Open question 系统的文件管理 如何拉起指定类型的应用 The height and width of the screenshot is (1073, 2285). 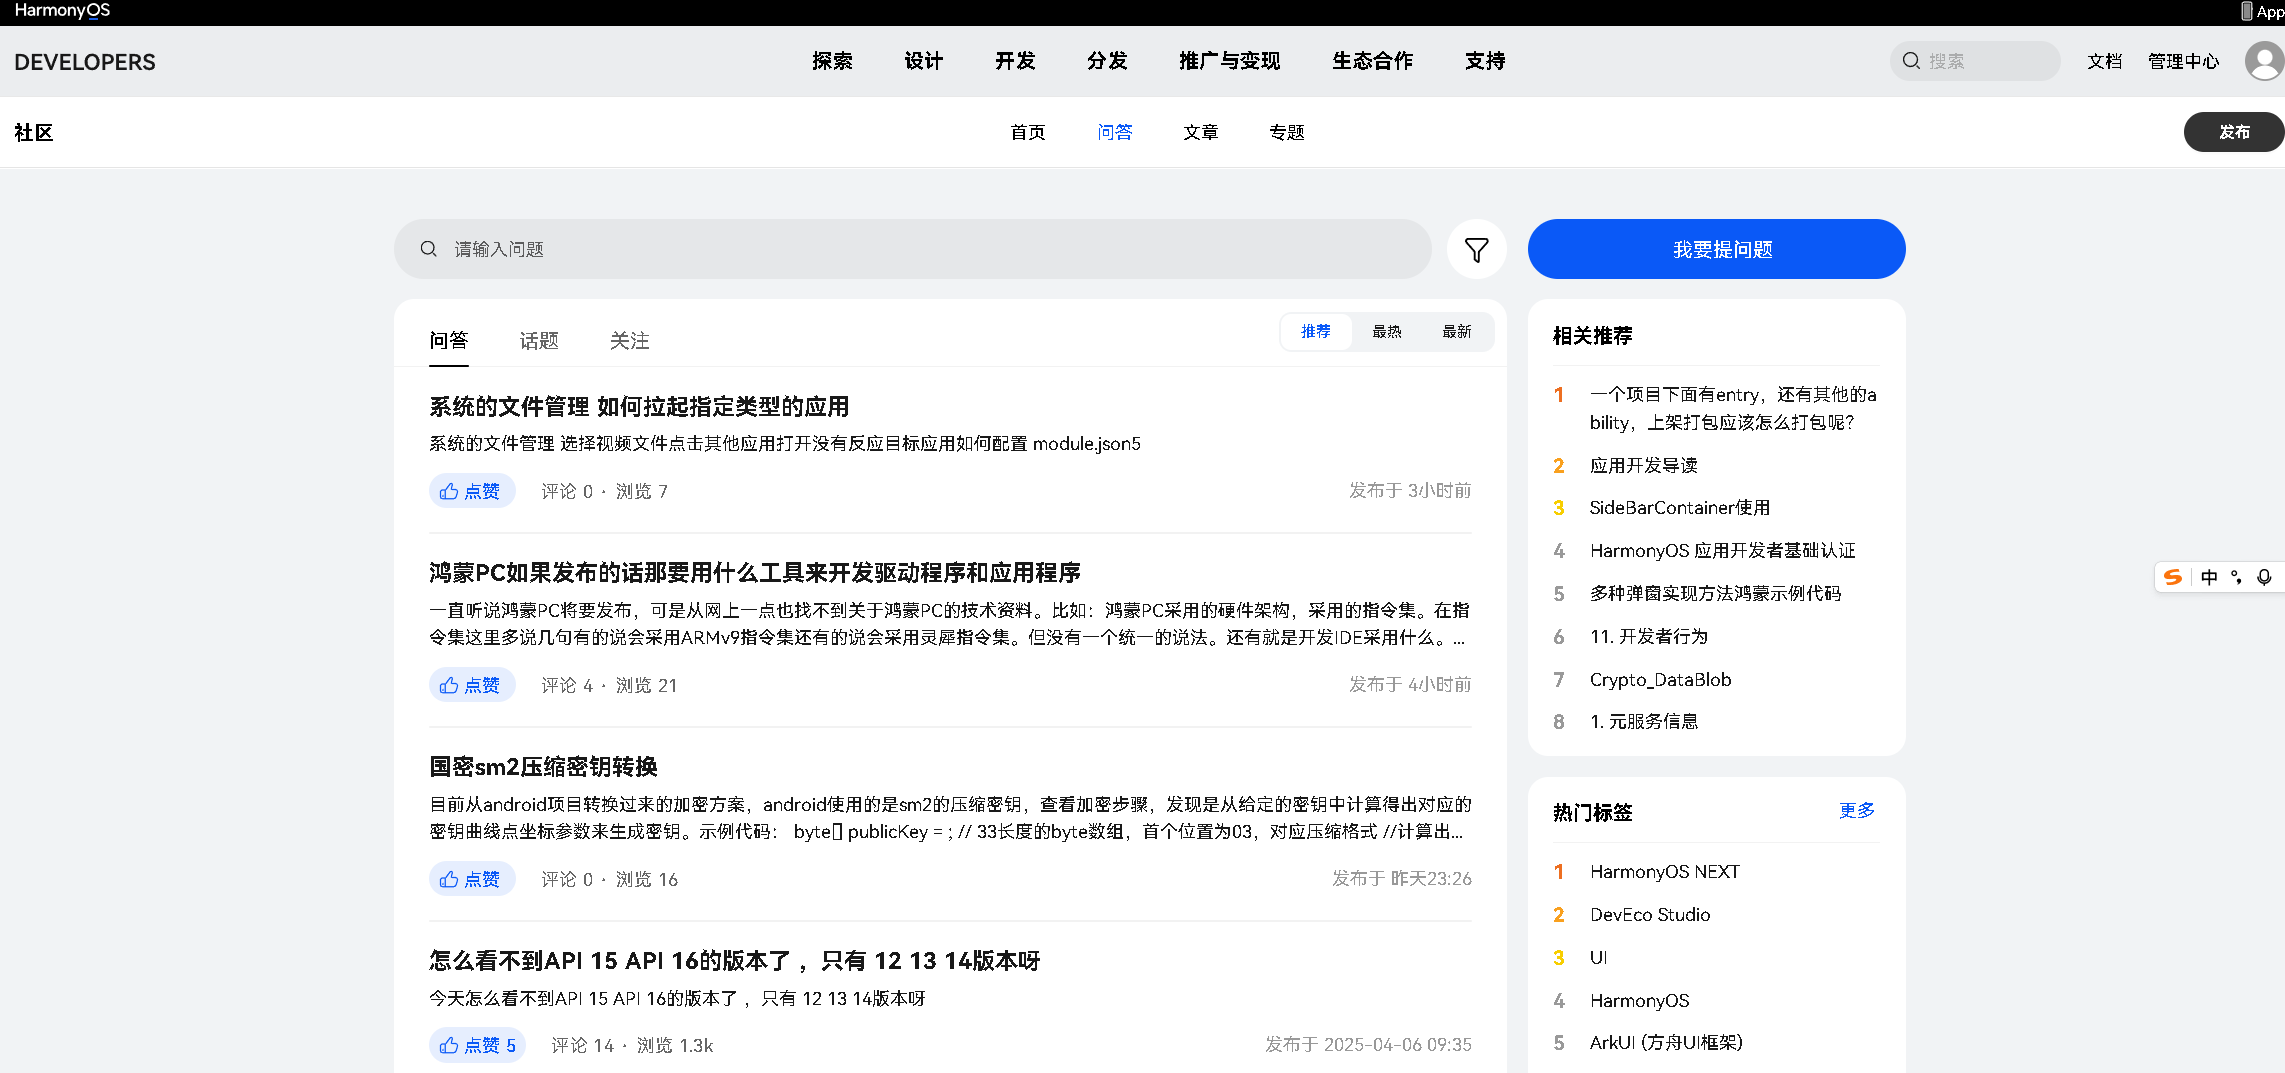639,407
